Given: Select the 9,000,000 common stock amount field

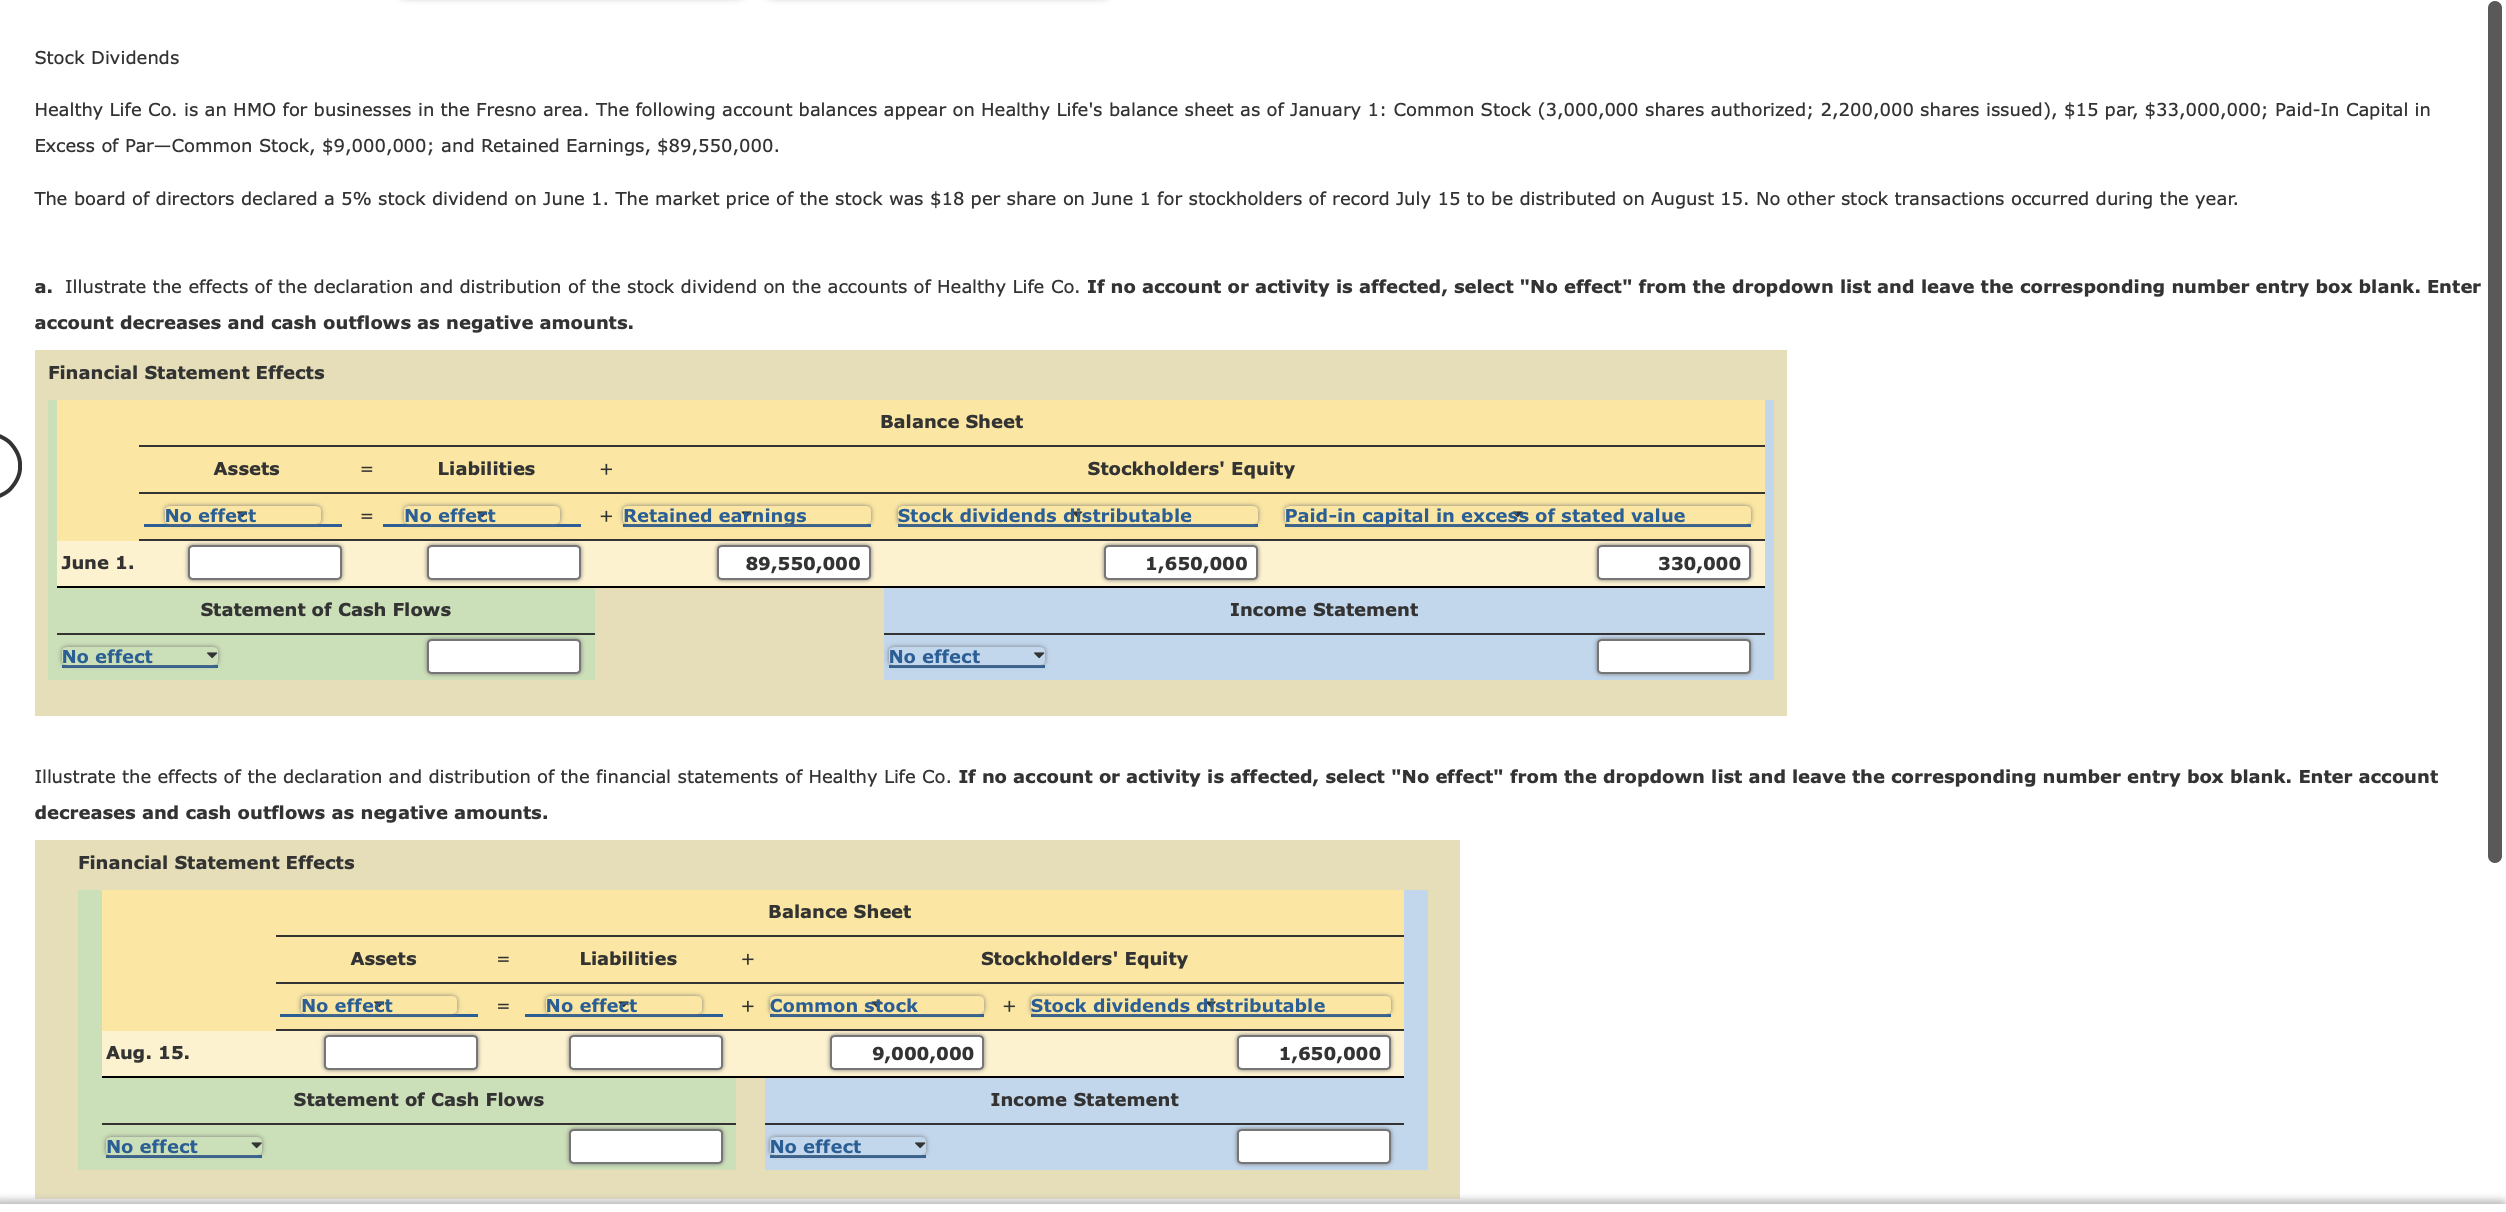Looking at the screenshot, I should point(906,1052).
